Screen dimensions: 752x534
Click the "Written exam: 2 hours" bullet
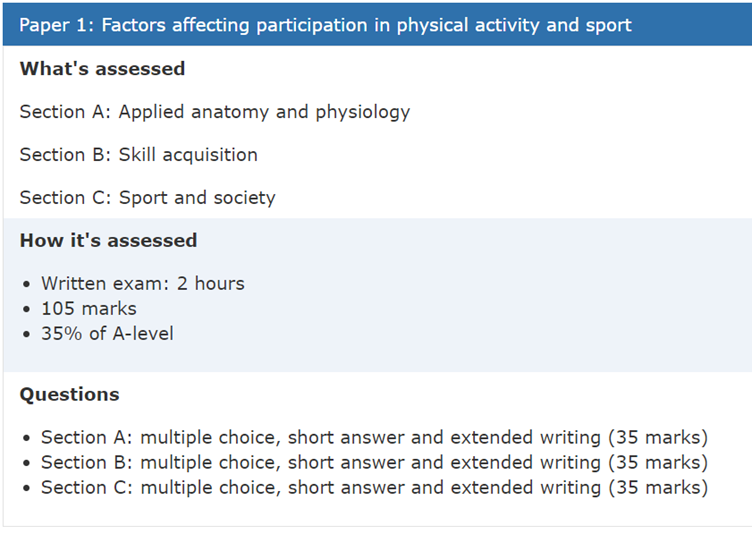click(x=143, y=284)
